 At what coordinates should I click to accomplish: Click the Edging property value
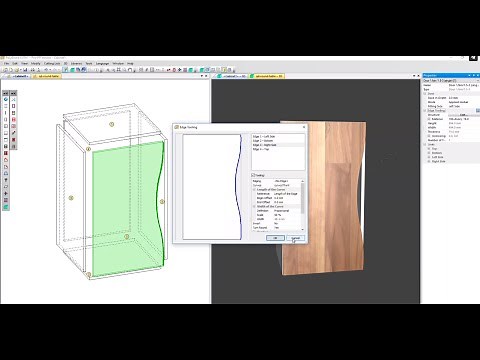287,181
